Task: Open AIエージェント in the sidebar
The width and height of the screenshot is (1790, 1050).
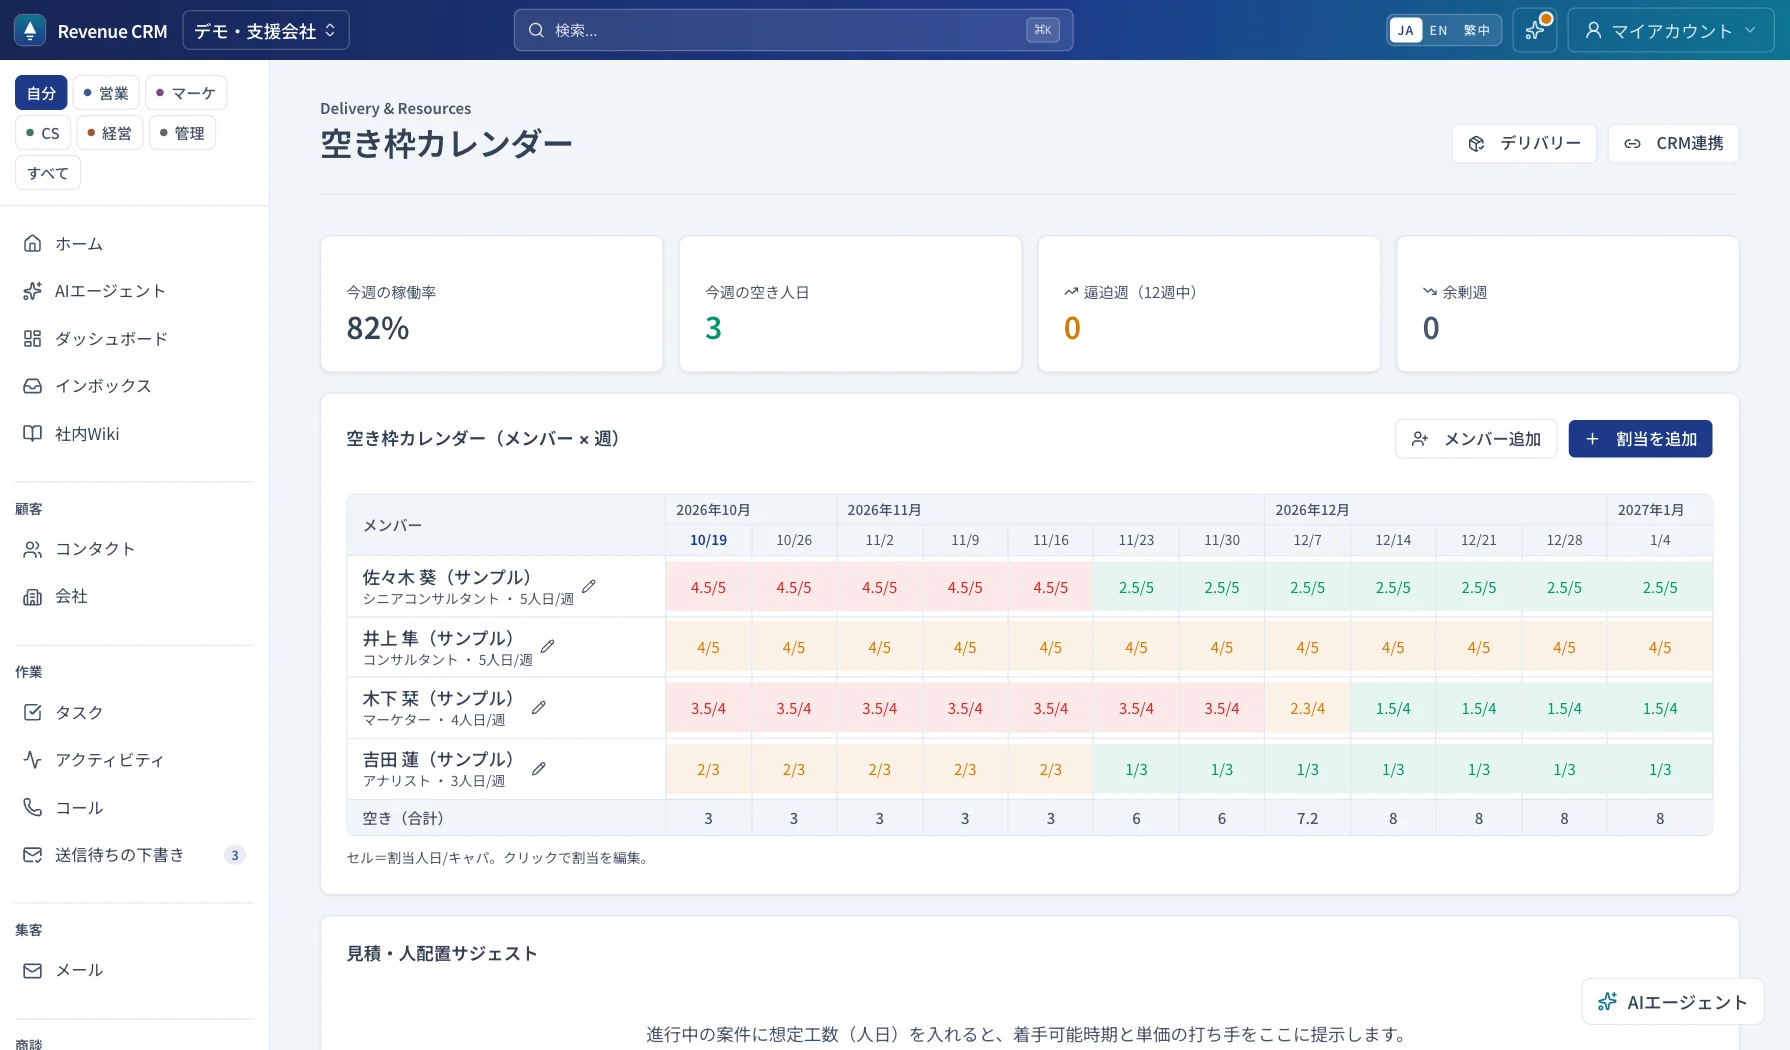Action: tap(134, 291)
